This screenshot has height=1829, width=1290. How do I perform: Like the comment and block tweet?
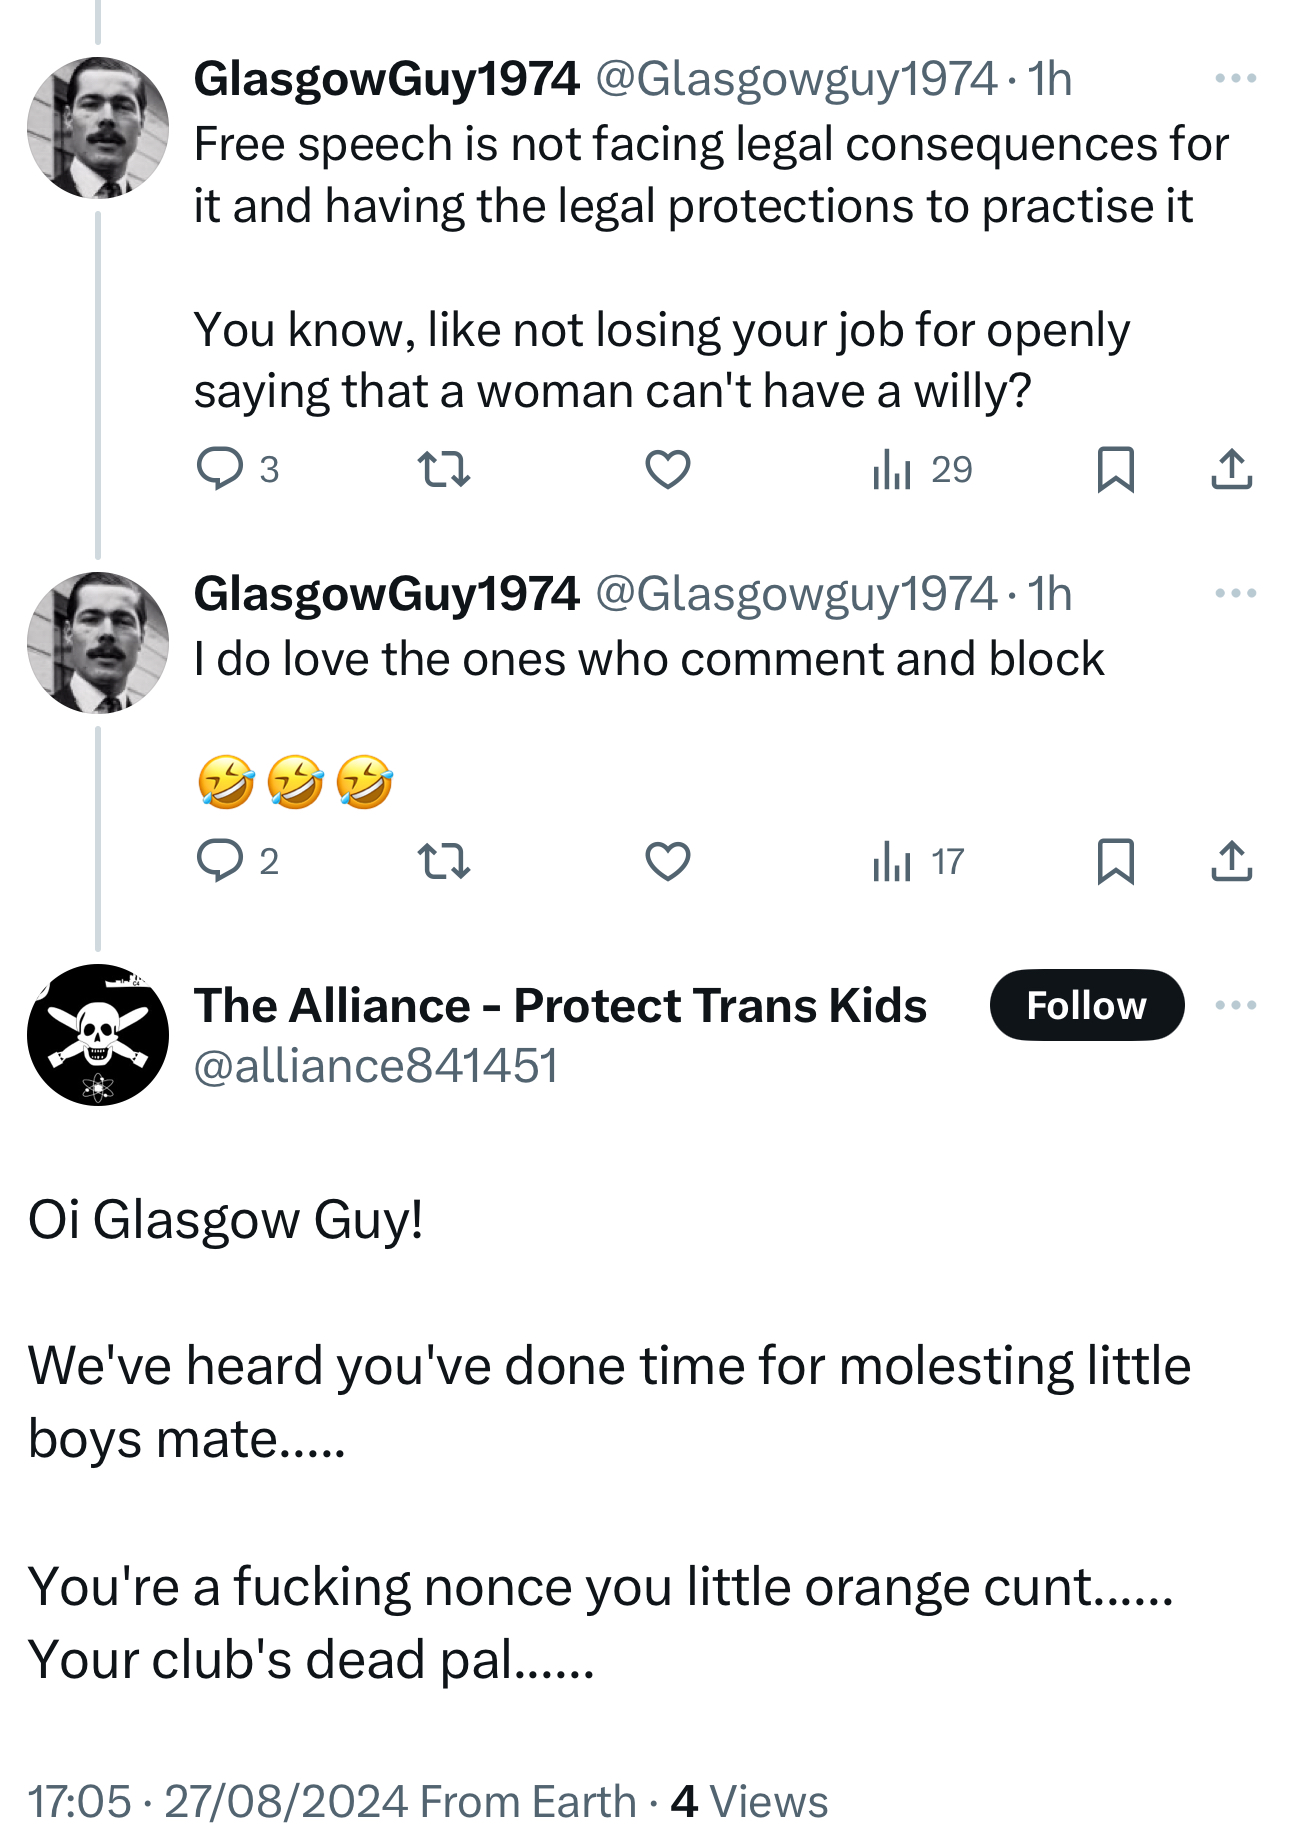pyautogui.click(x=668, y=861)
